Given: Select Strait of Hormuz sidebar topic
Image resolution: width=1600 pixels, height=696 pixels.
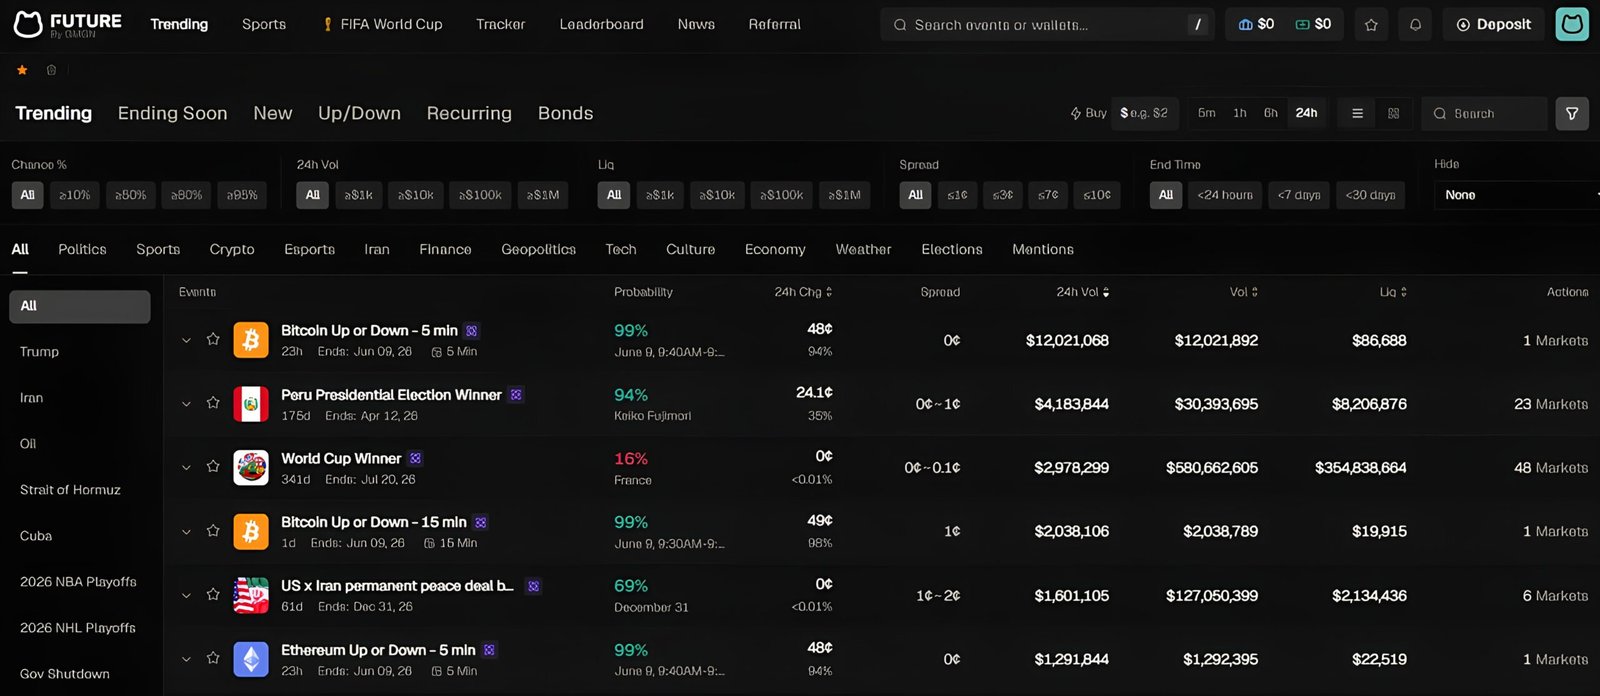Looking at the screenshot, I should click(70, 490).
